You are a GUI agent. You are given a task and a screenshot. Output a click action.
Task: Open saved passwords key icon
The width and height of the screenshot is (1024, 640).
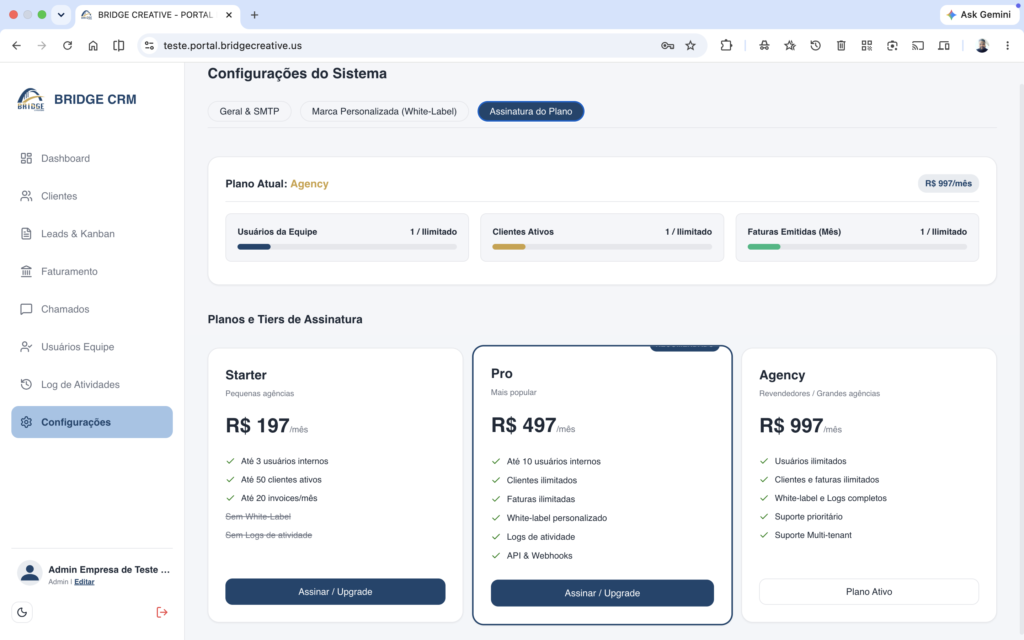(x=667, y=45)
